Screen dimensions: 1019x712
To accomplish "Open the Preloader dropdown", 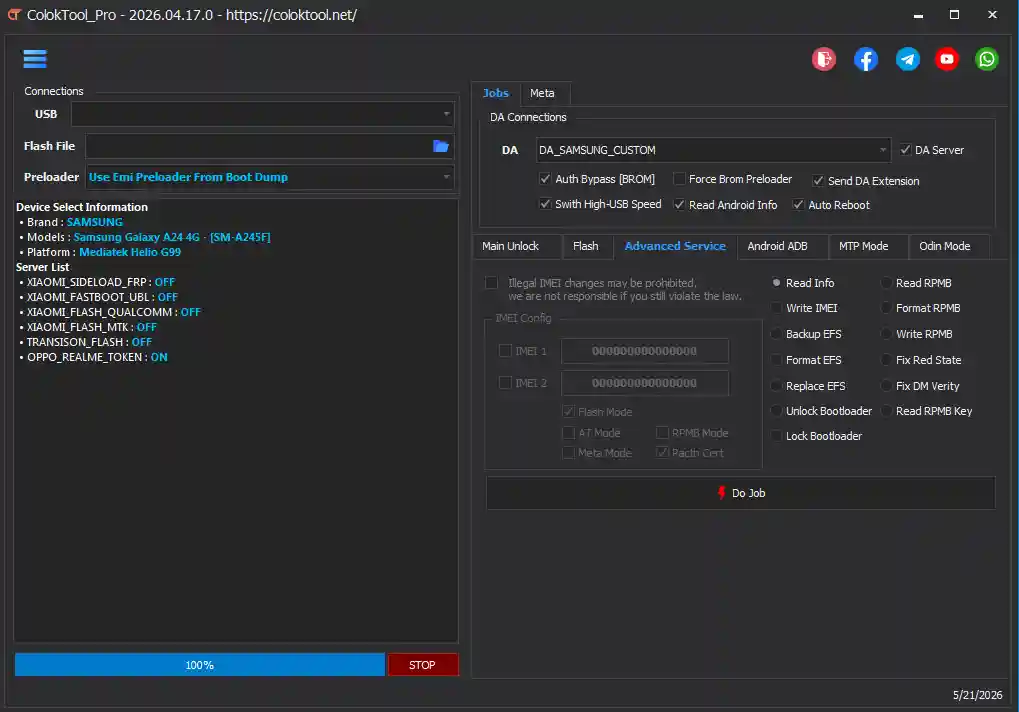I will 446,177.
